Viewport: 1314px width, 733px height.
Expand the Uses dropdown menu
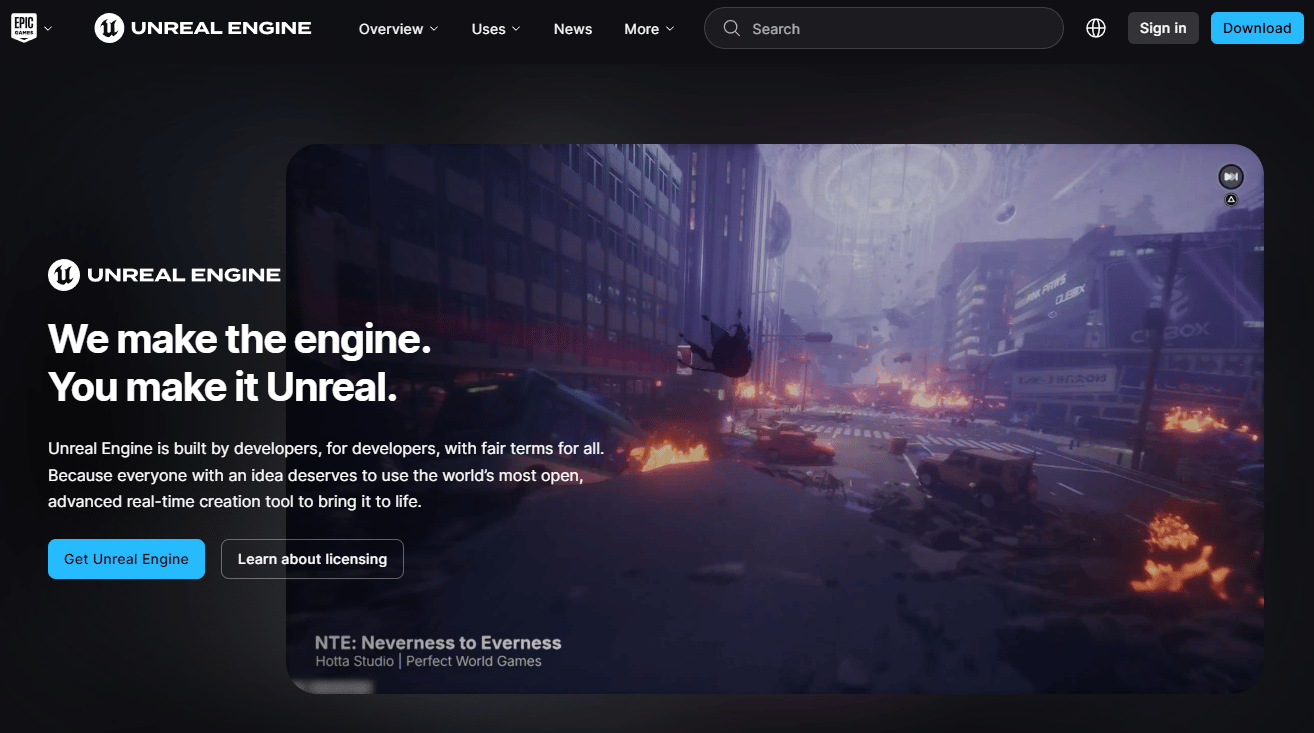[496, 29]
